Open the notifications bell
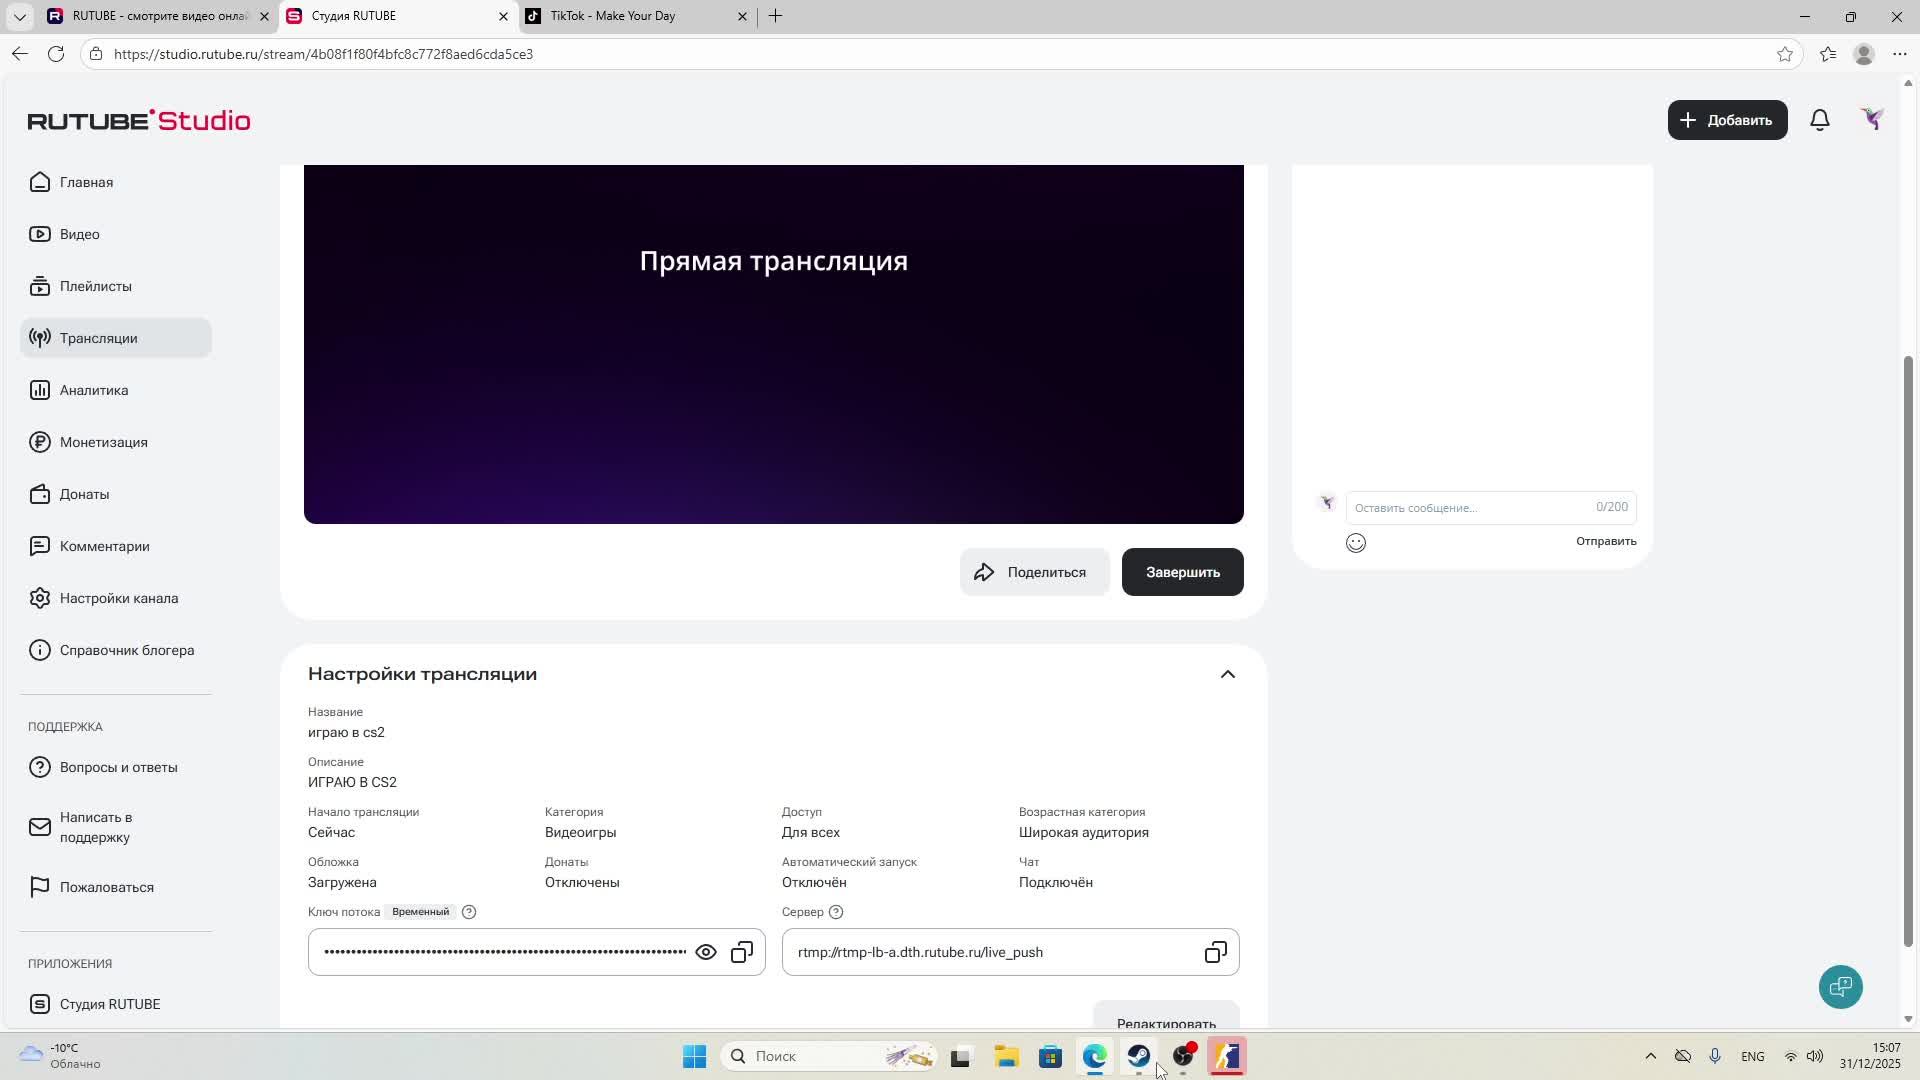This screenshot has width=1920, height=1080. (x=1820, y=120)
